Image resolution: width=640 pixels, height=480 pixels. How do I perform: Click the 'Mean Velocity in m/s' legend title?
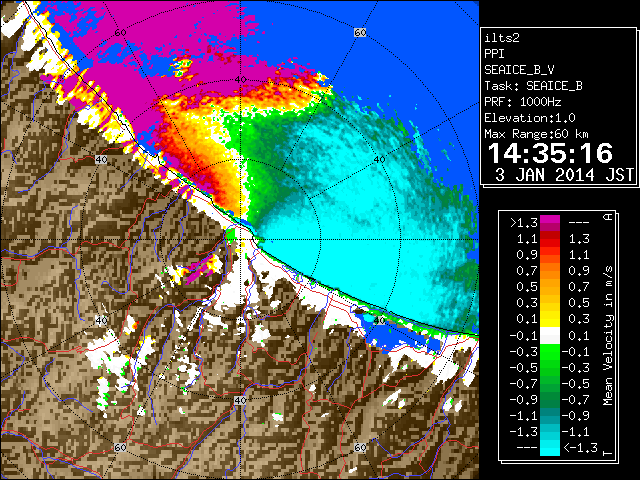tap(608, 336)
